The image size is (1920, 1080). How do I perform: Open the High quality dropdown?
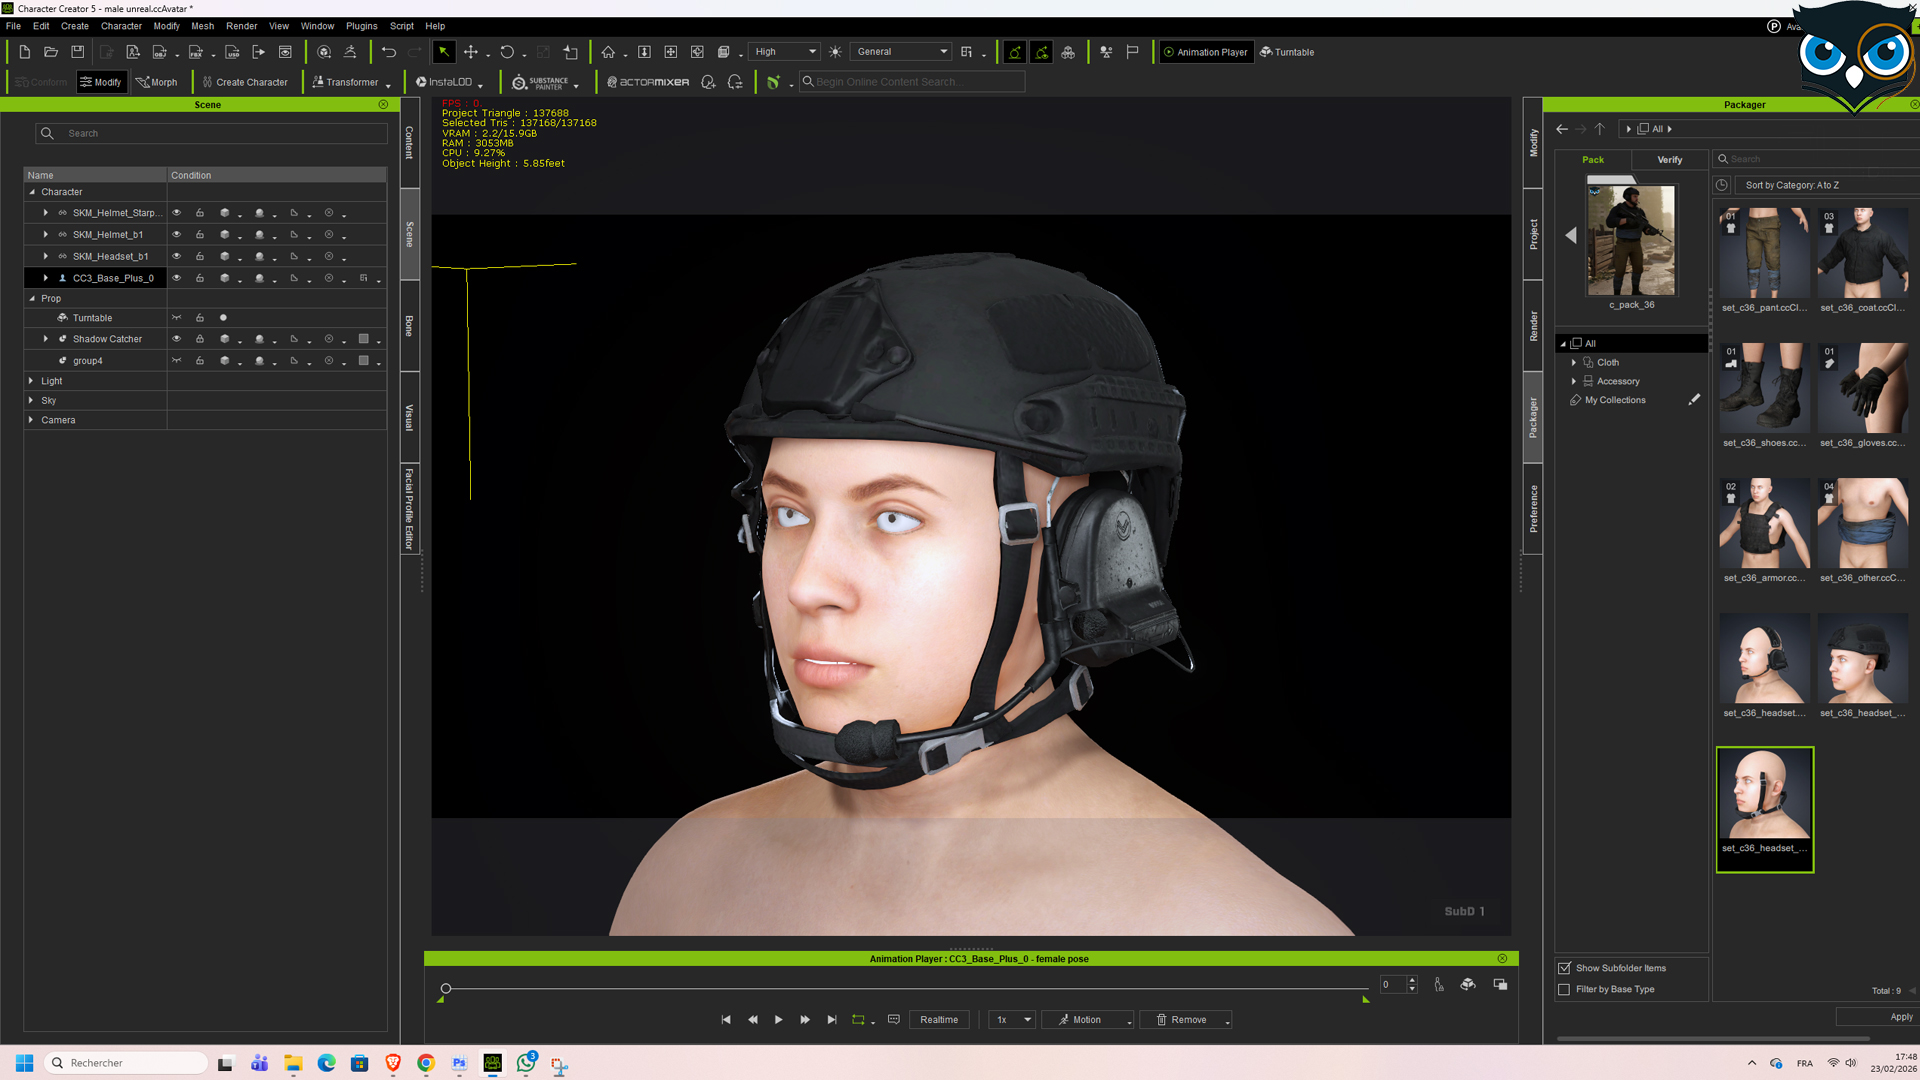click(x=785, y=52)
